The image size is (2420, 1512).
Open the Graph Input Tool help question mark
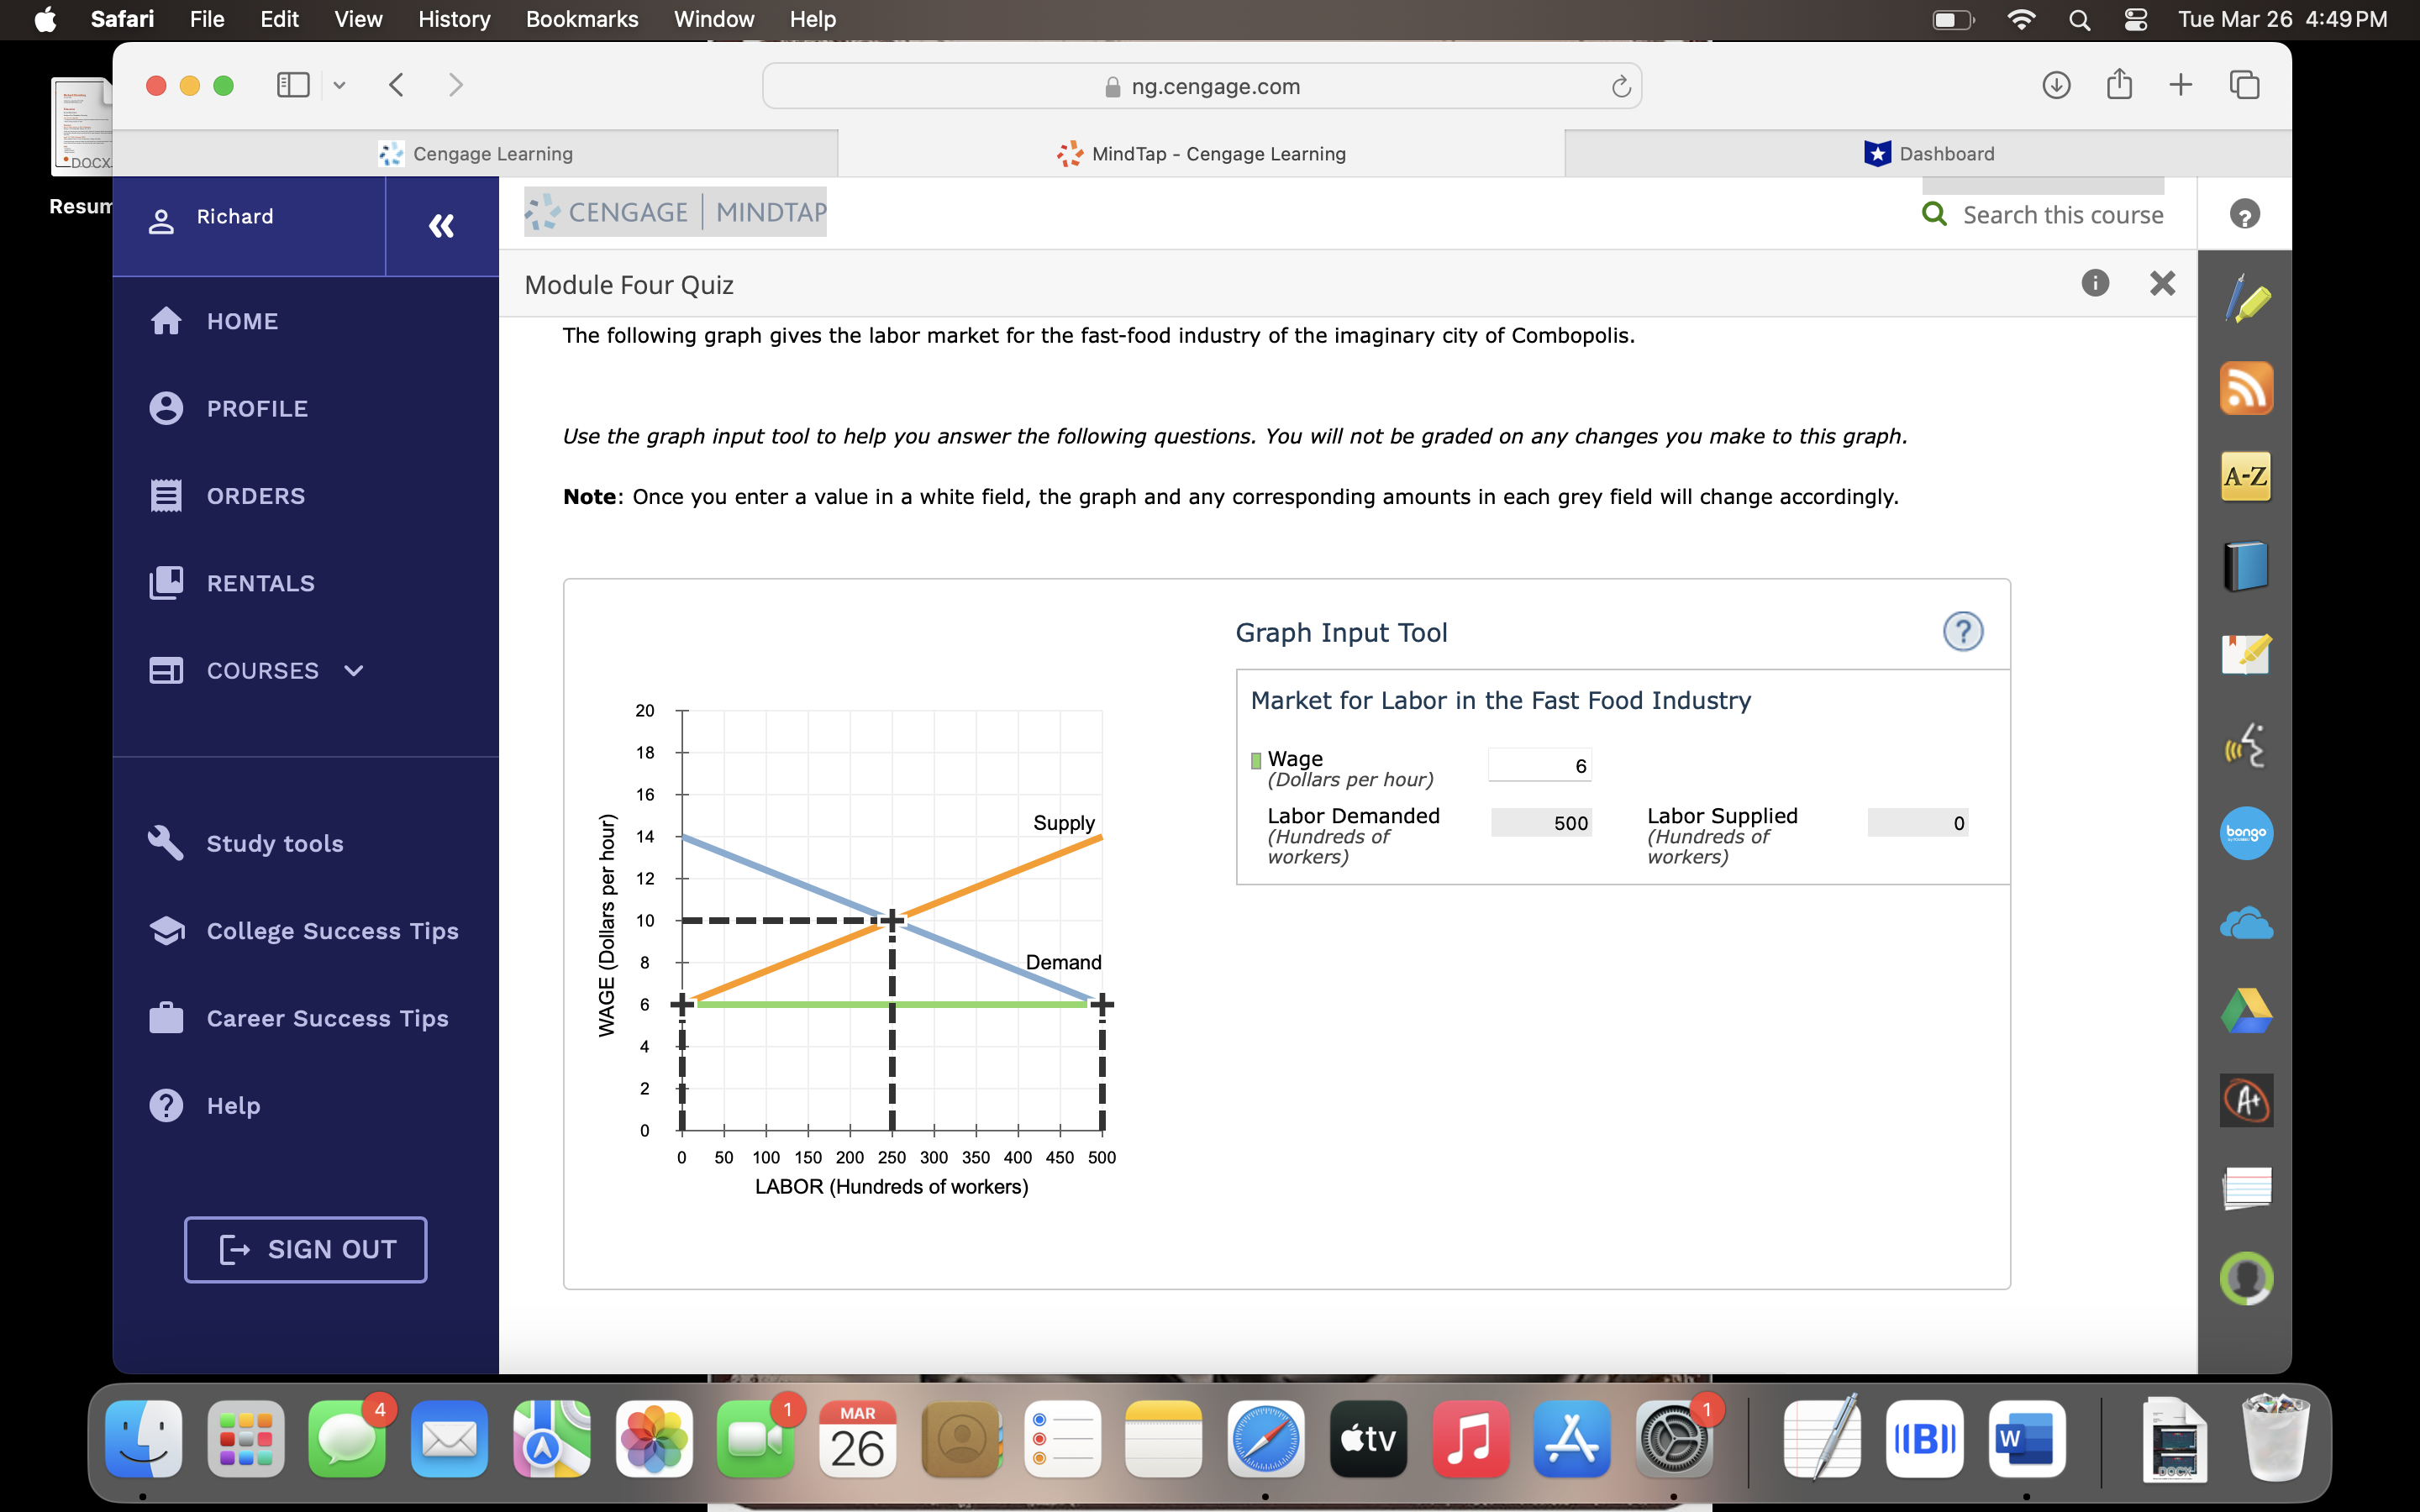click(x=1962, y=632)
